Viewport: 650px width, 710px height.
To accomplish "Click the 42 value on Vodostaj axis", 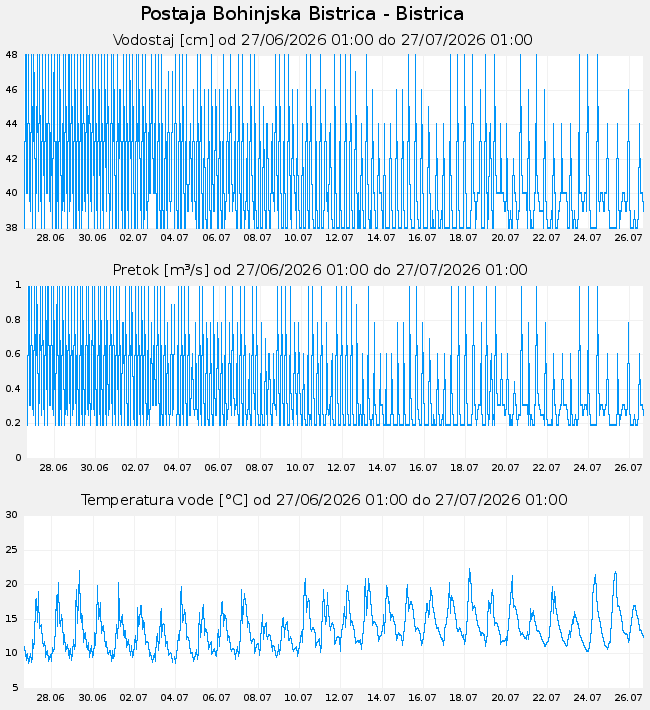I will [12, 158].
